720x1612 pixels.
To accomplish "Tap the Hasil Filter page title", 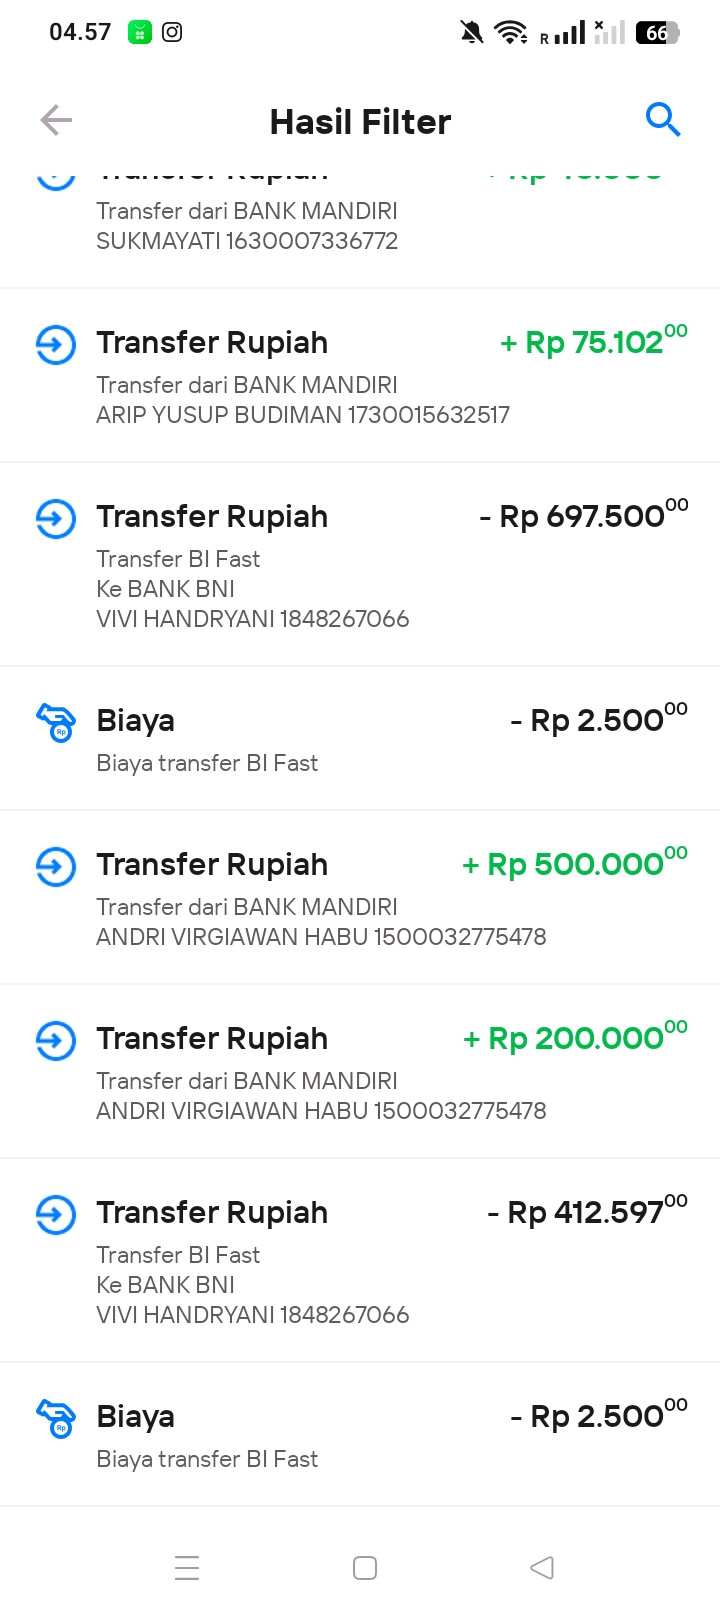I will [x=360, y=122].
